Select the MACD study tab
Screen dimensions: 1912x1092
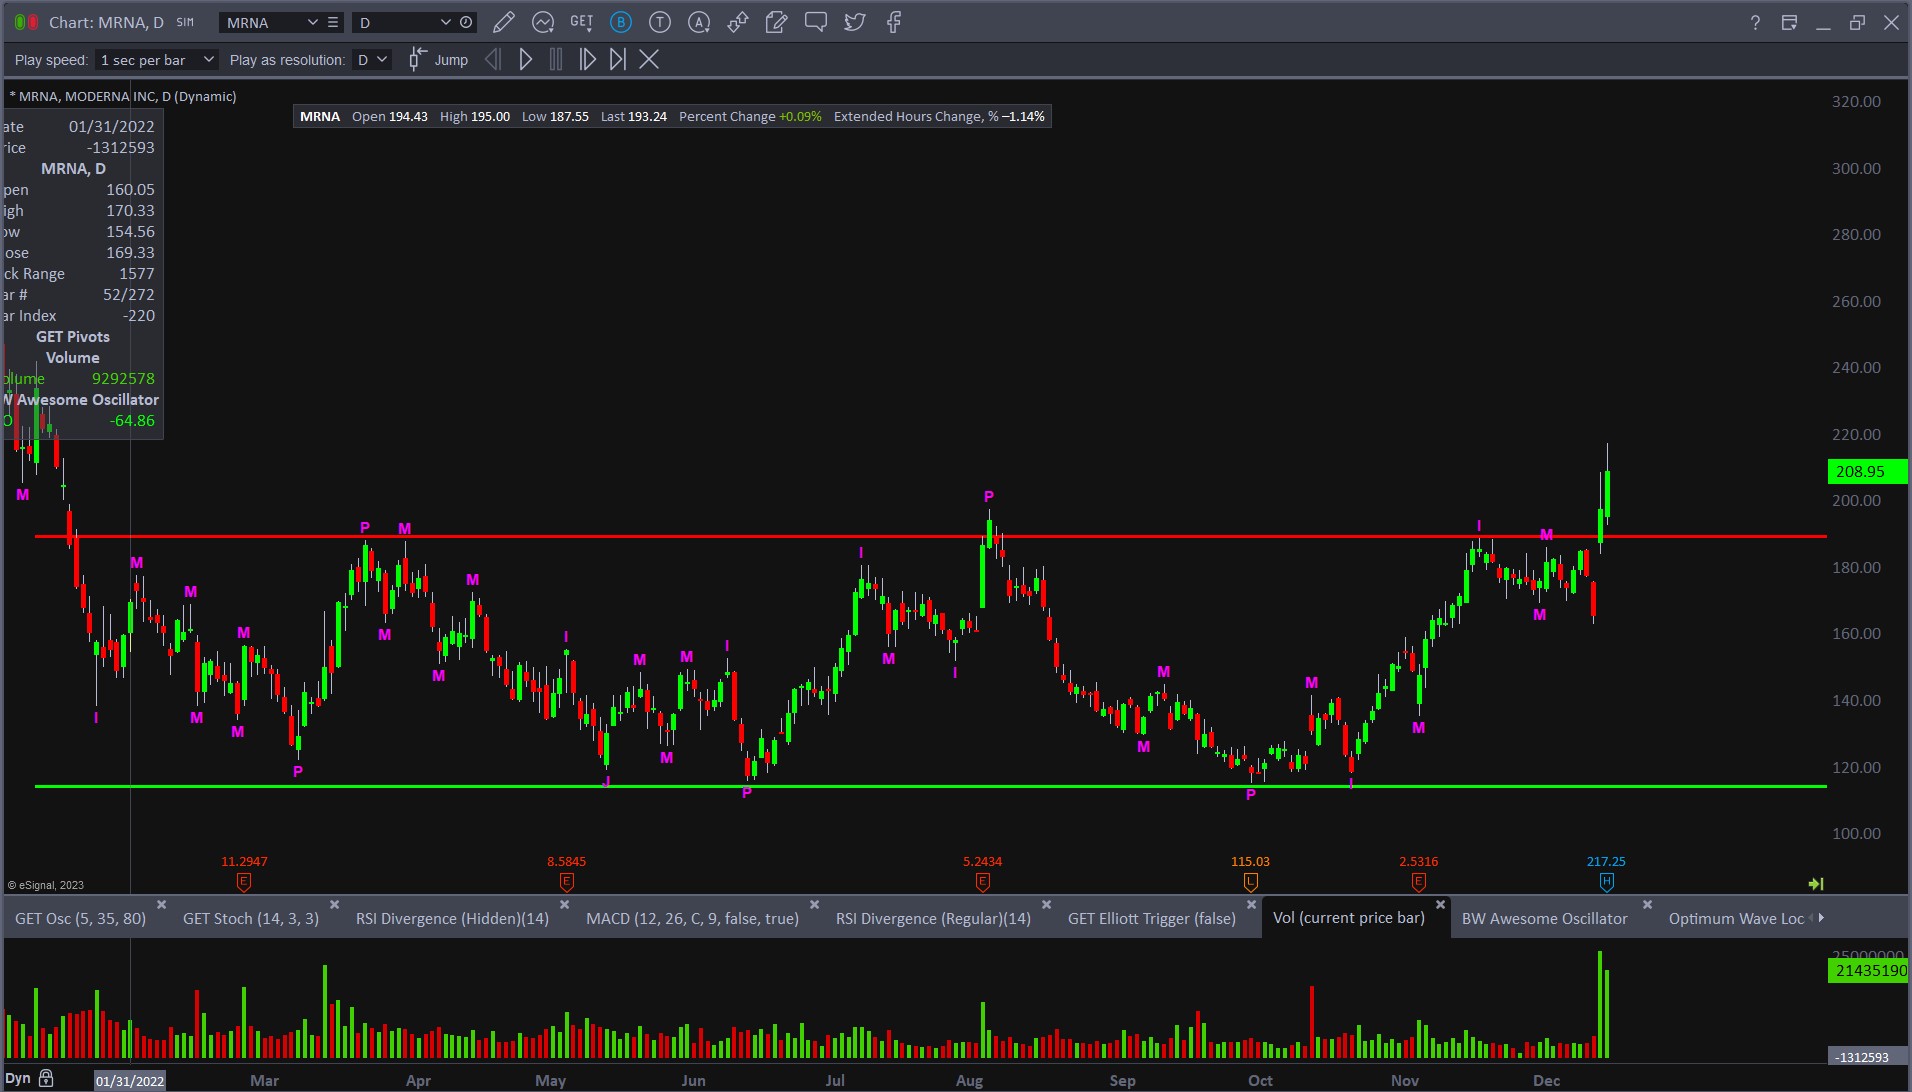[692, 918]
